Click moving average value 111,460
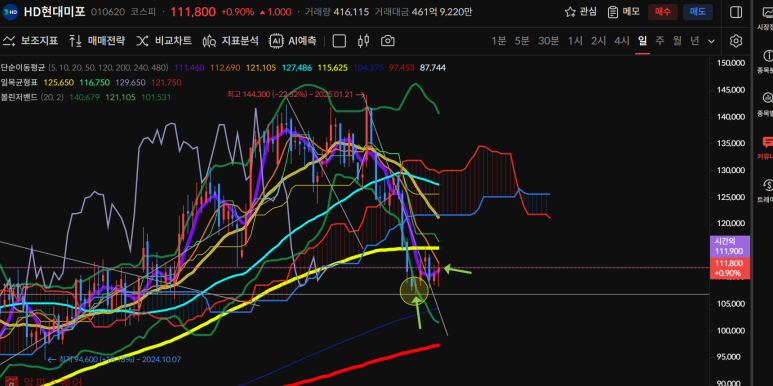This screenshot has height=386, width=773. pos(189,68)
